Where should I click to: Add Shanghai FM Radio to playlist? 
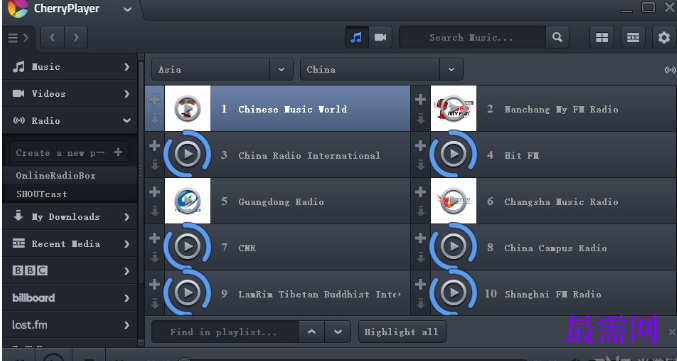point(421,285)
